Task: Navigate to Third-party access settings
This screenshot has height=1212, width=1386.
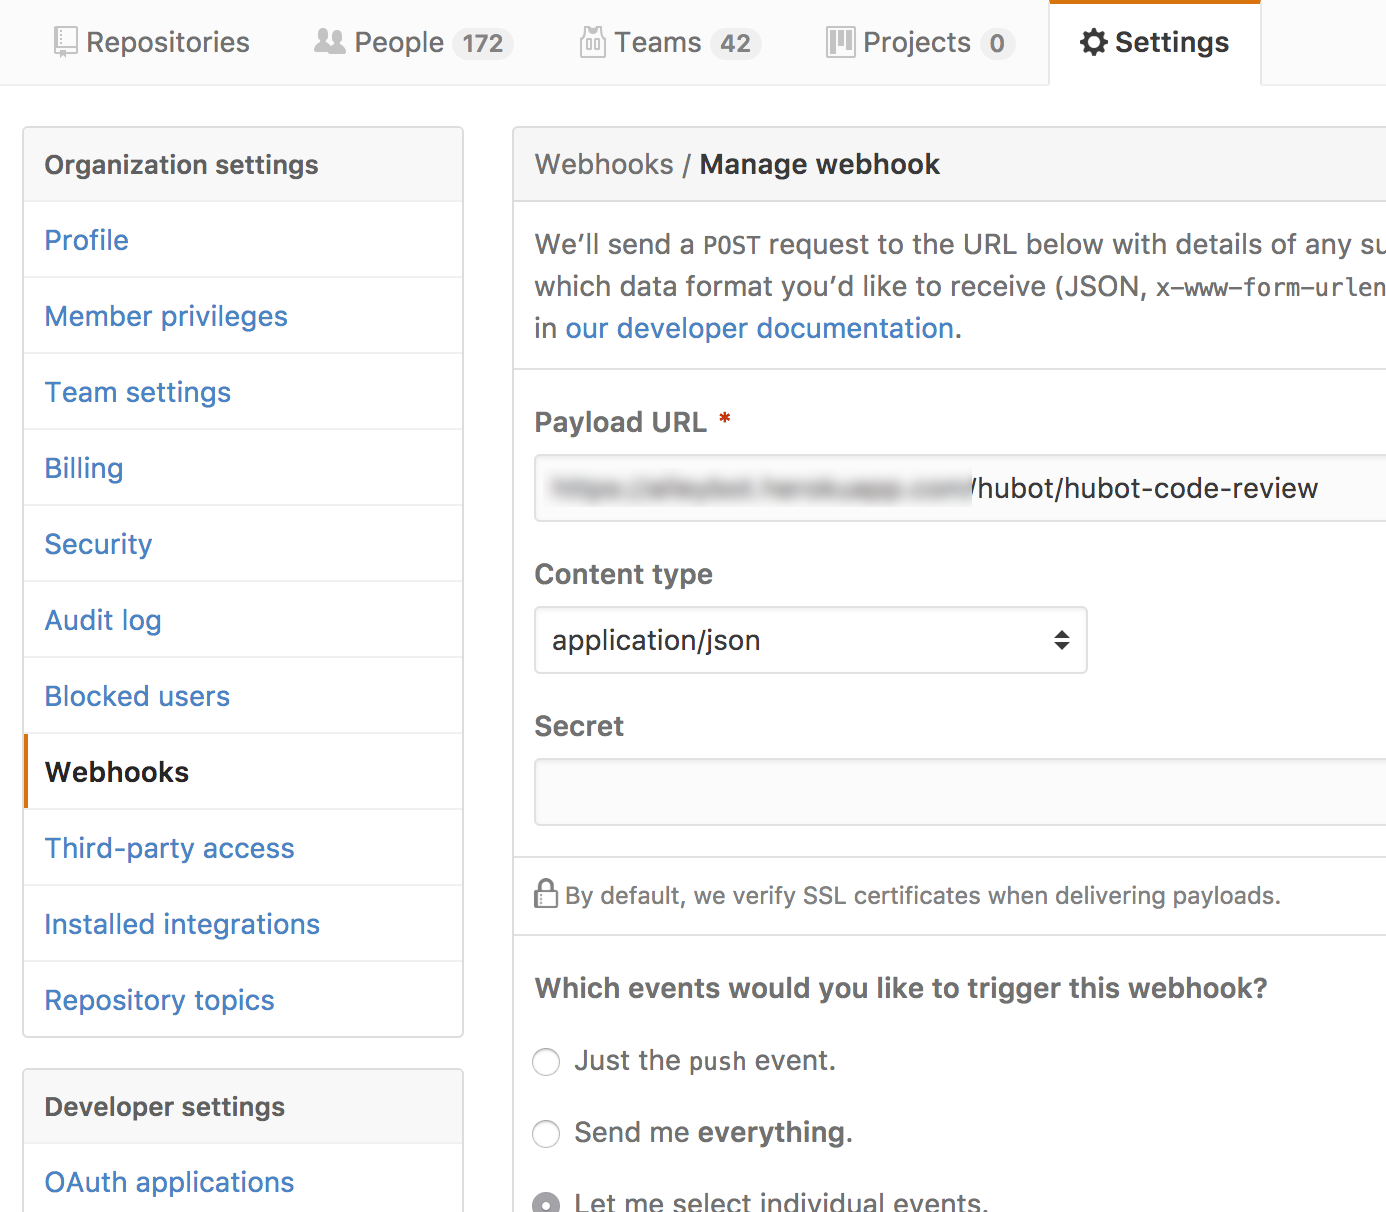Action: pos(169,848)
